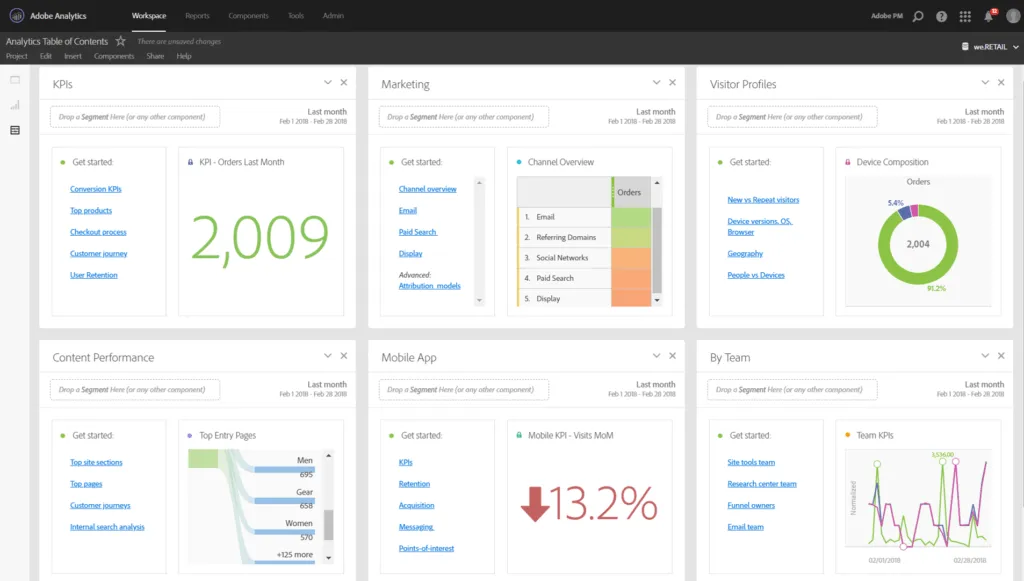Viewport: 1024px width, 581px height.
Task: Close the Marketing panel
Action: click(672, 83)
